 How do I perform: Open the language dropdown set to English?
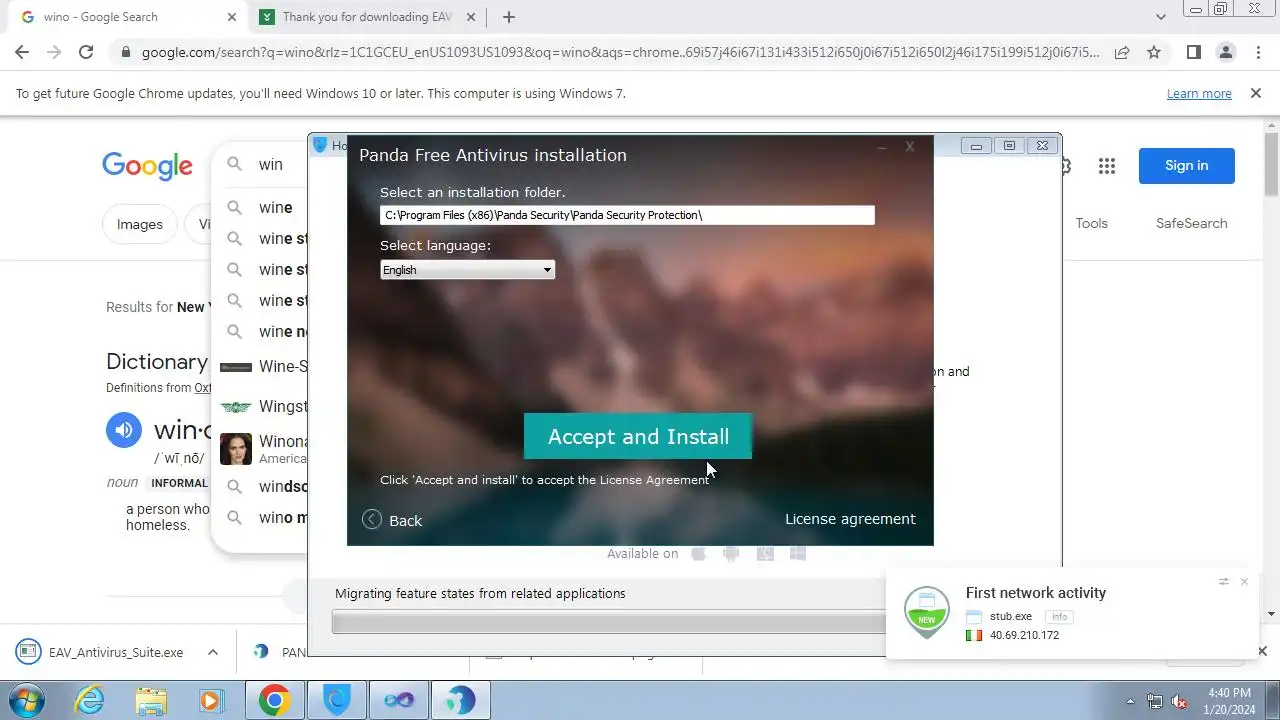point(467,270)
